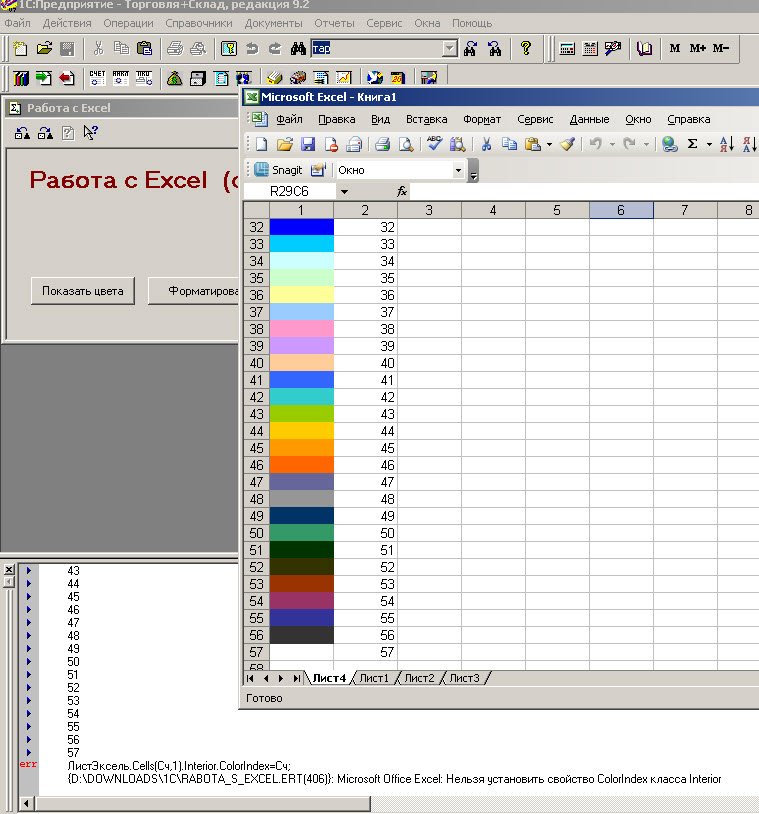
Task: Click the Open file icon in 1C toolbar
Action: coord(44,48)
